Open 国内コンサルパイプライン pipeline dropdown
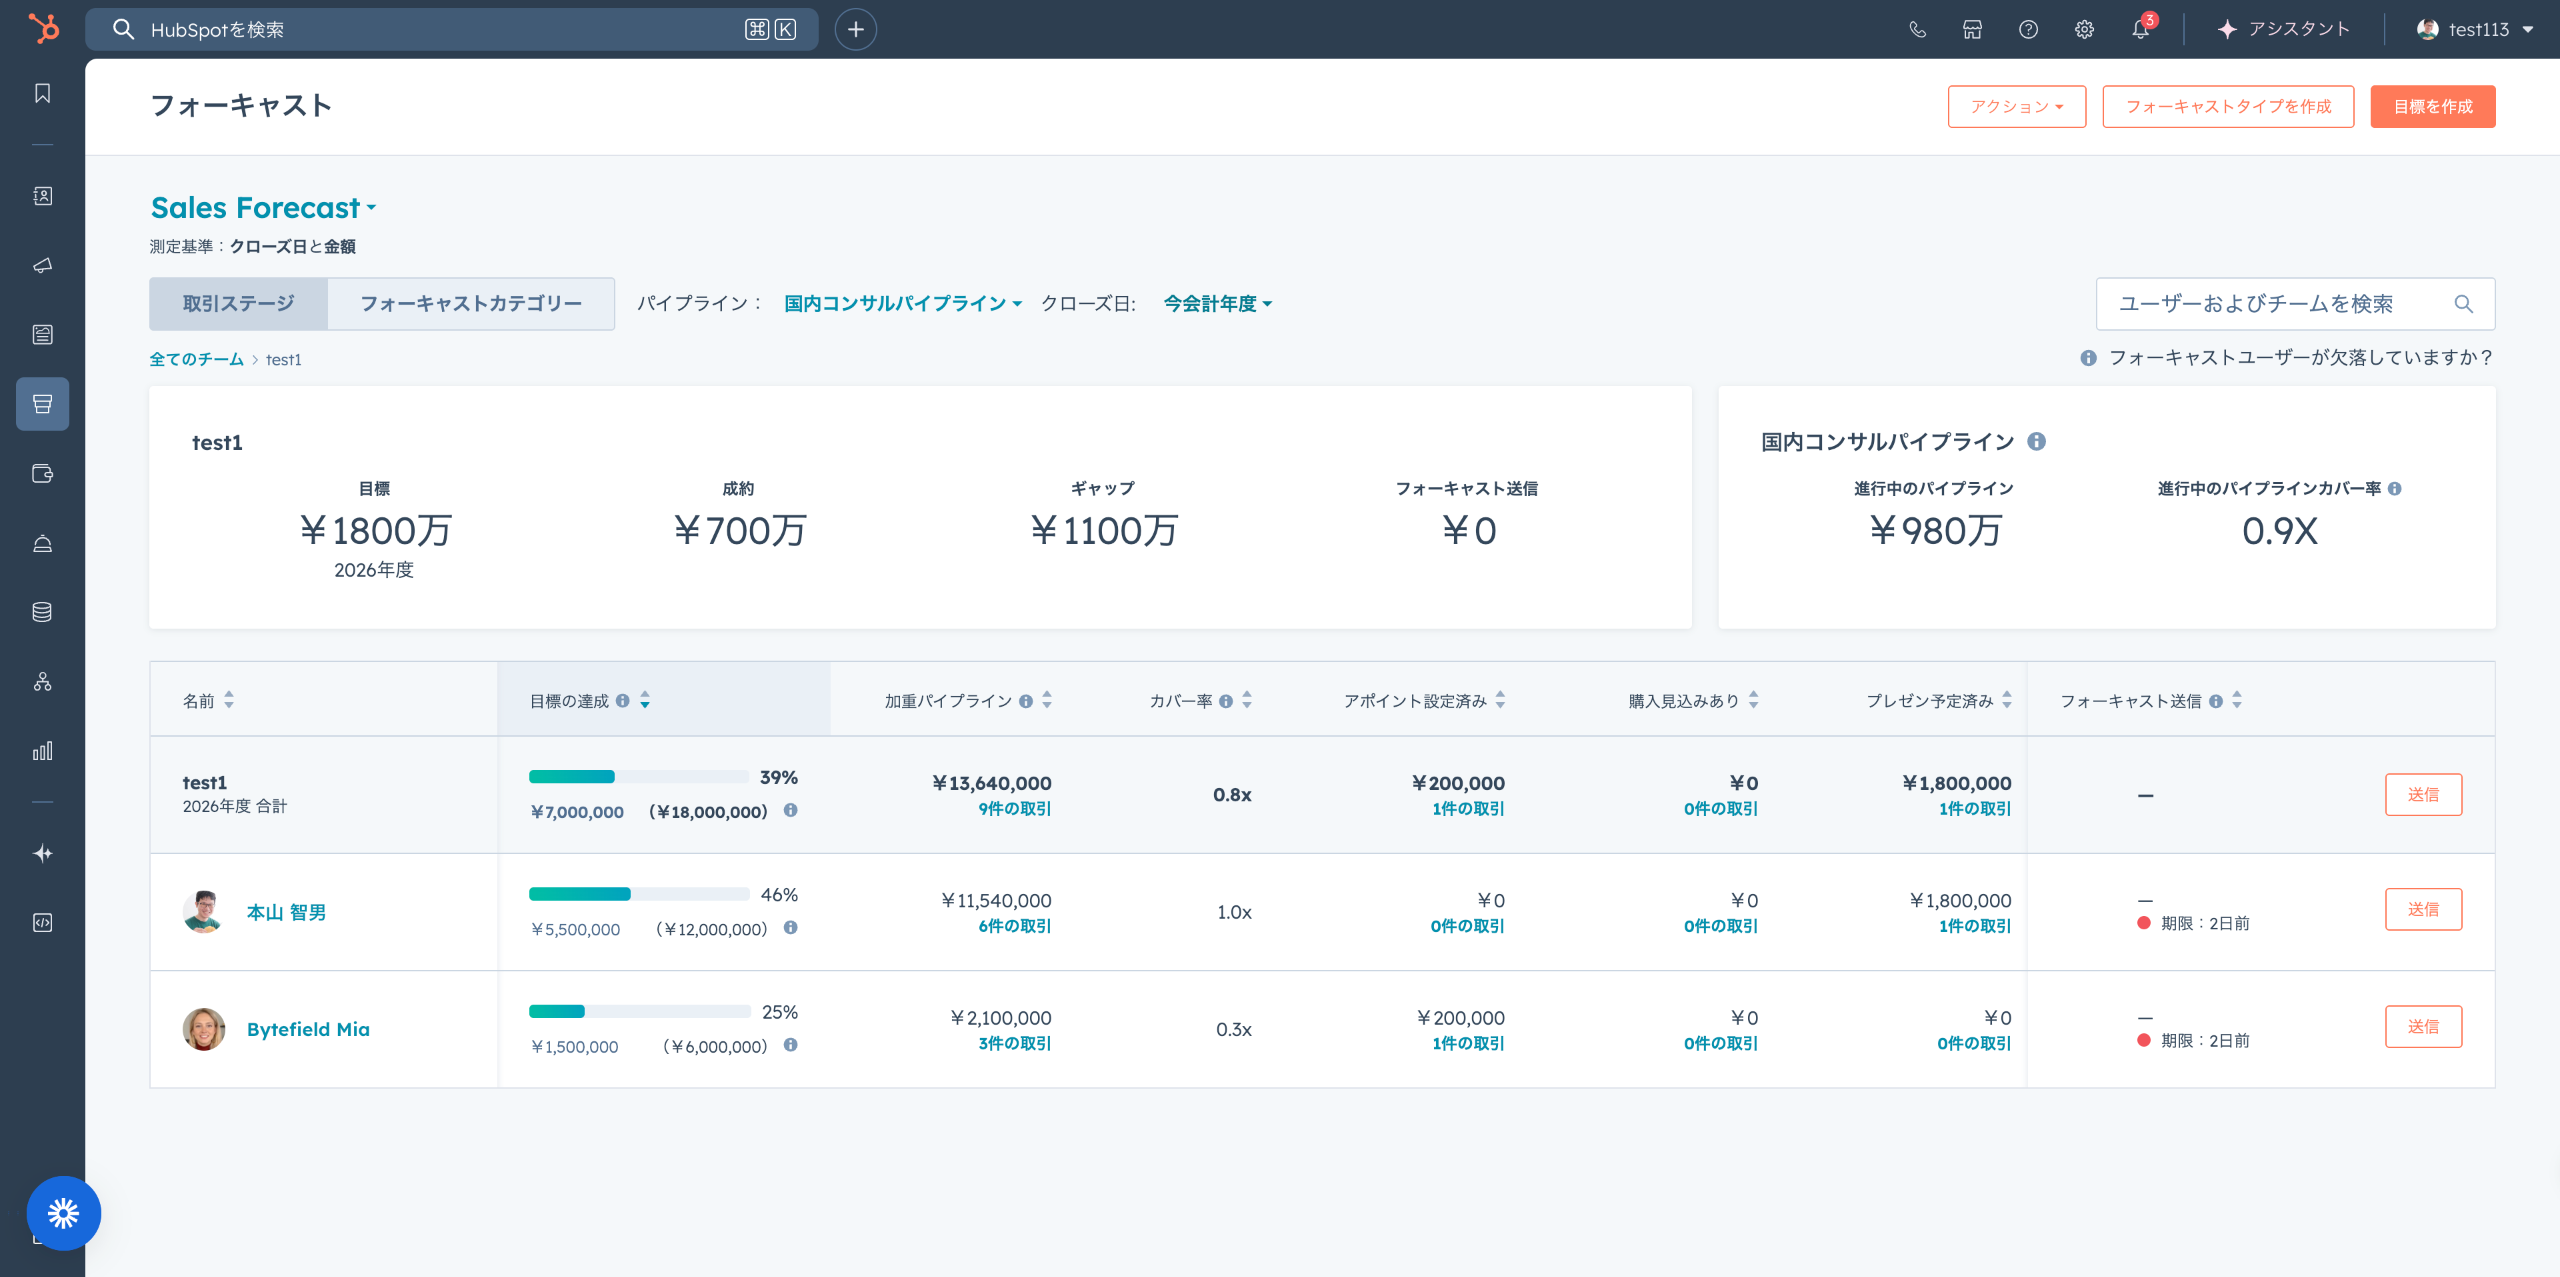The image size is (2560, 1277). 902,304
